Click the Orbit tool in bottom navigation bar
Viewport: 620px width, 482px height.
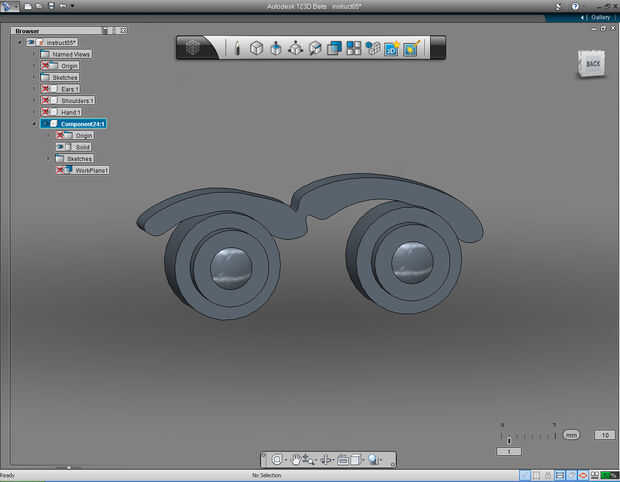click(277, 459)
